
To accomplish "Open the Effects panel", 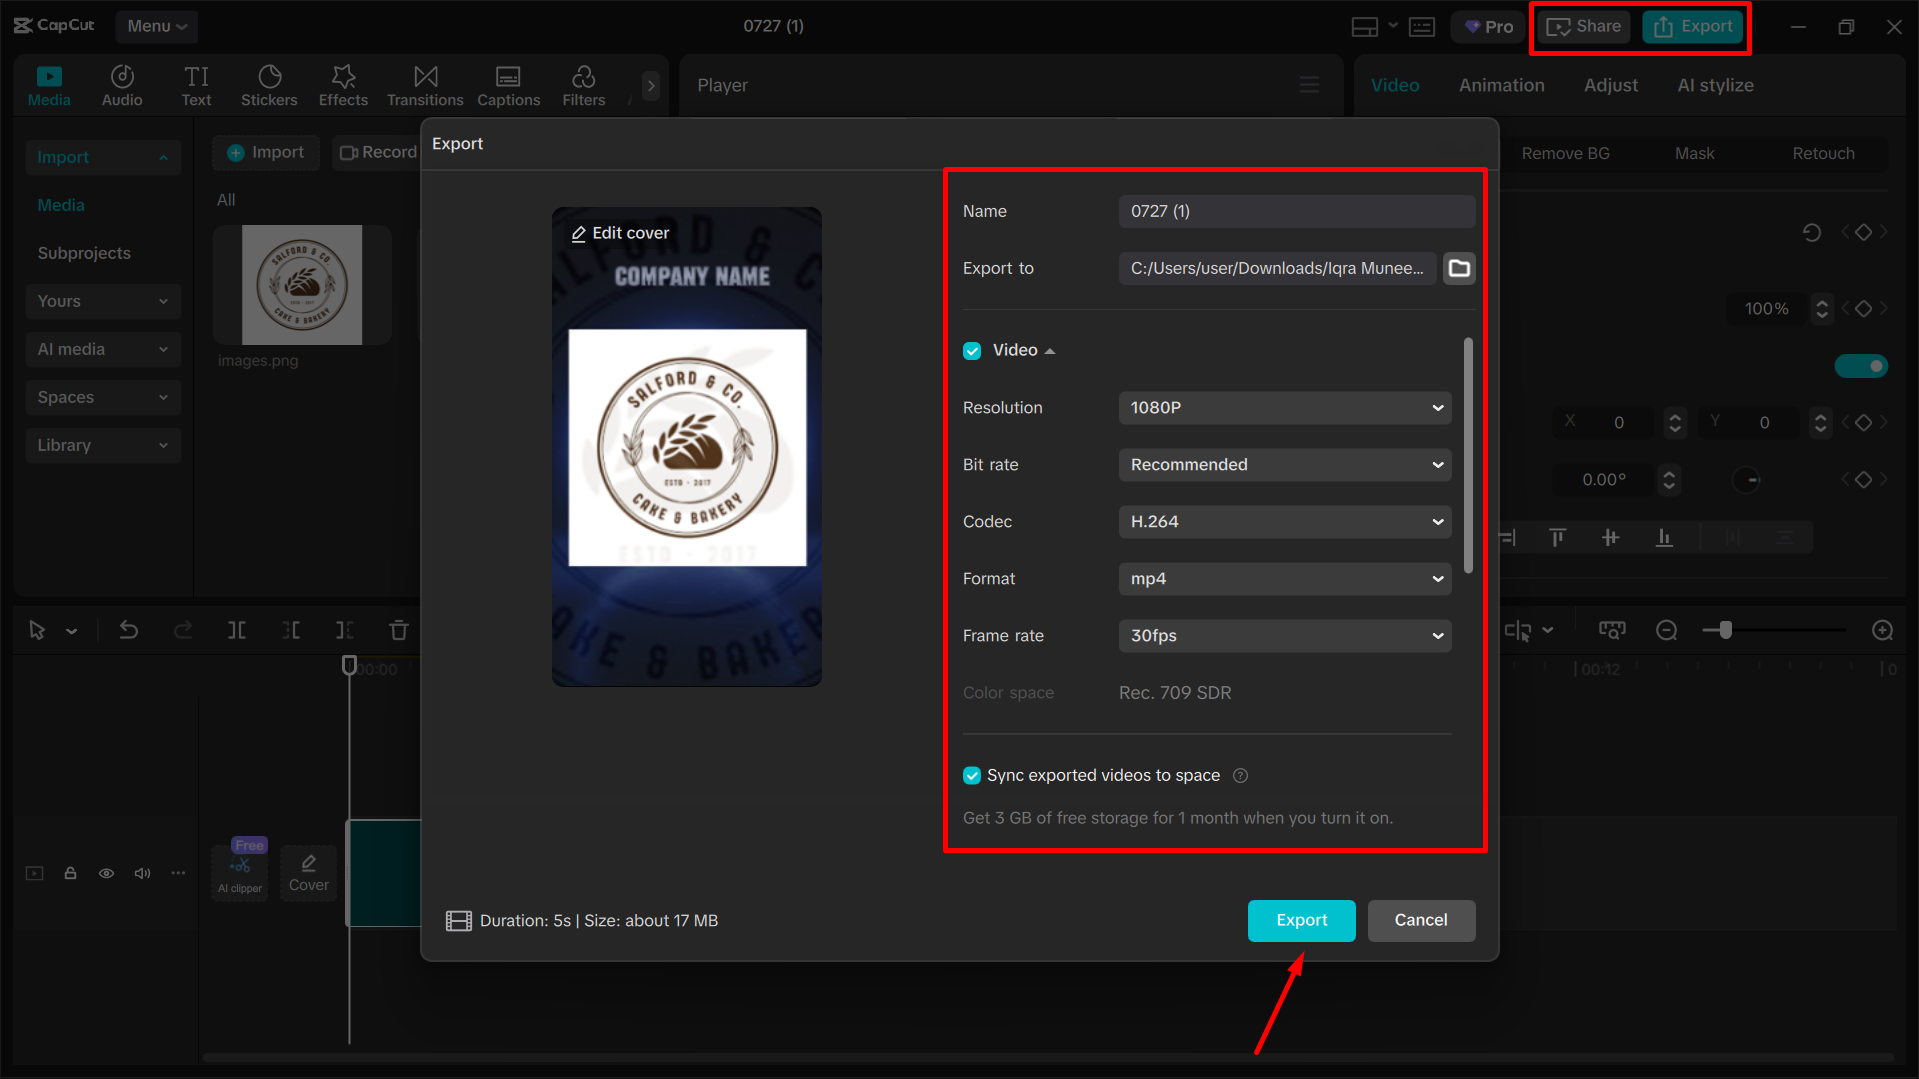I will click(343, 85).
